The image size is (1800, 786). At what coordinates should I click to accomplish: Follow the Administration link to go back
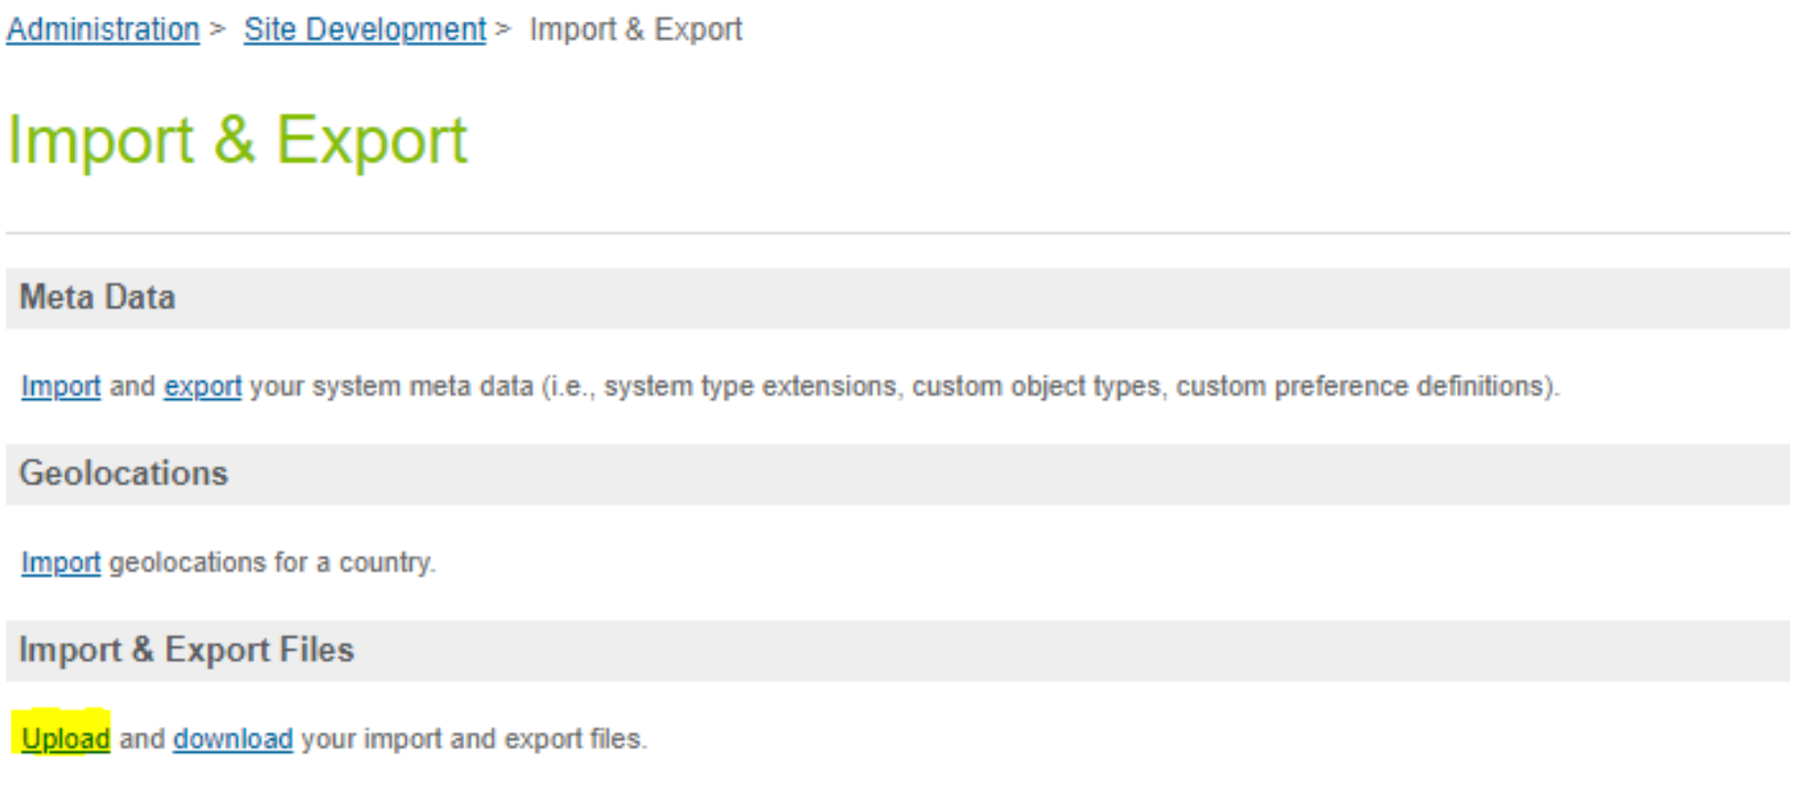tap(101, 29)
